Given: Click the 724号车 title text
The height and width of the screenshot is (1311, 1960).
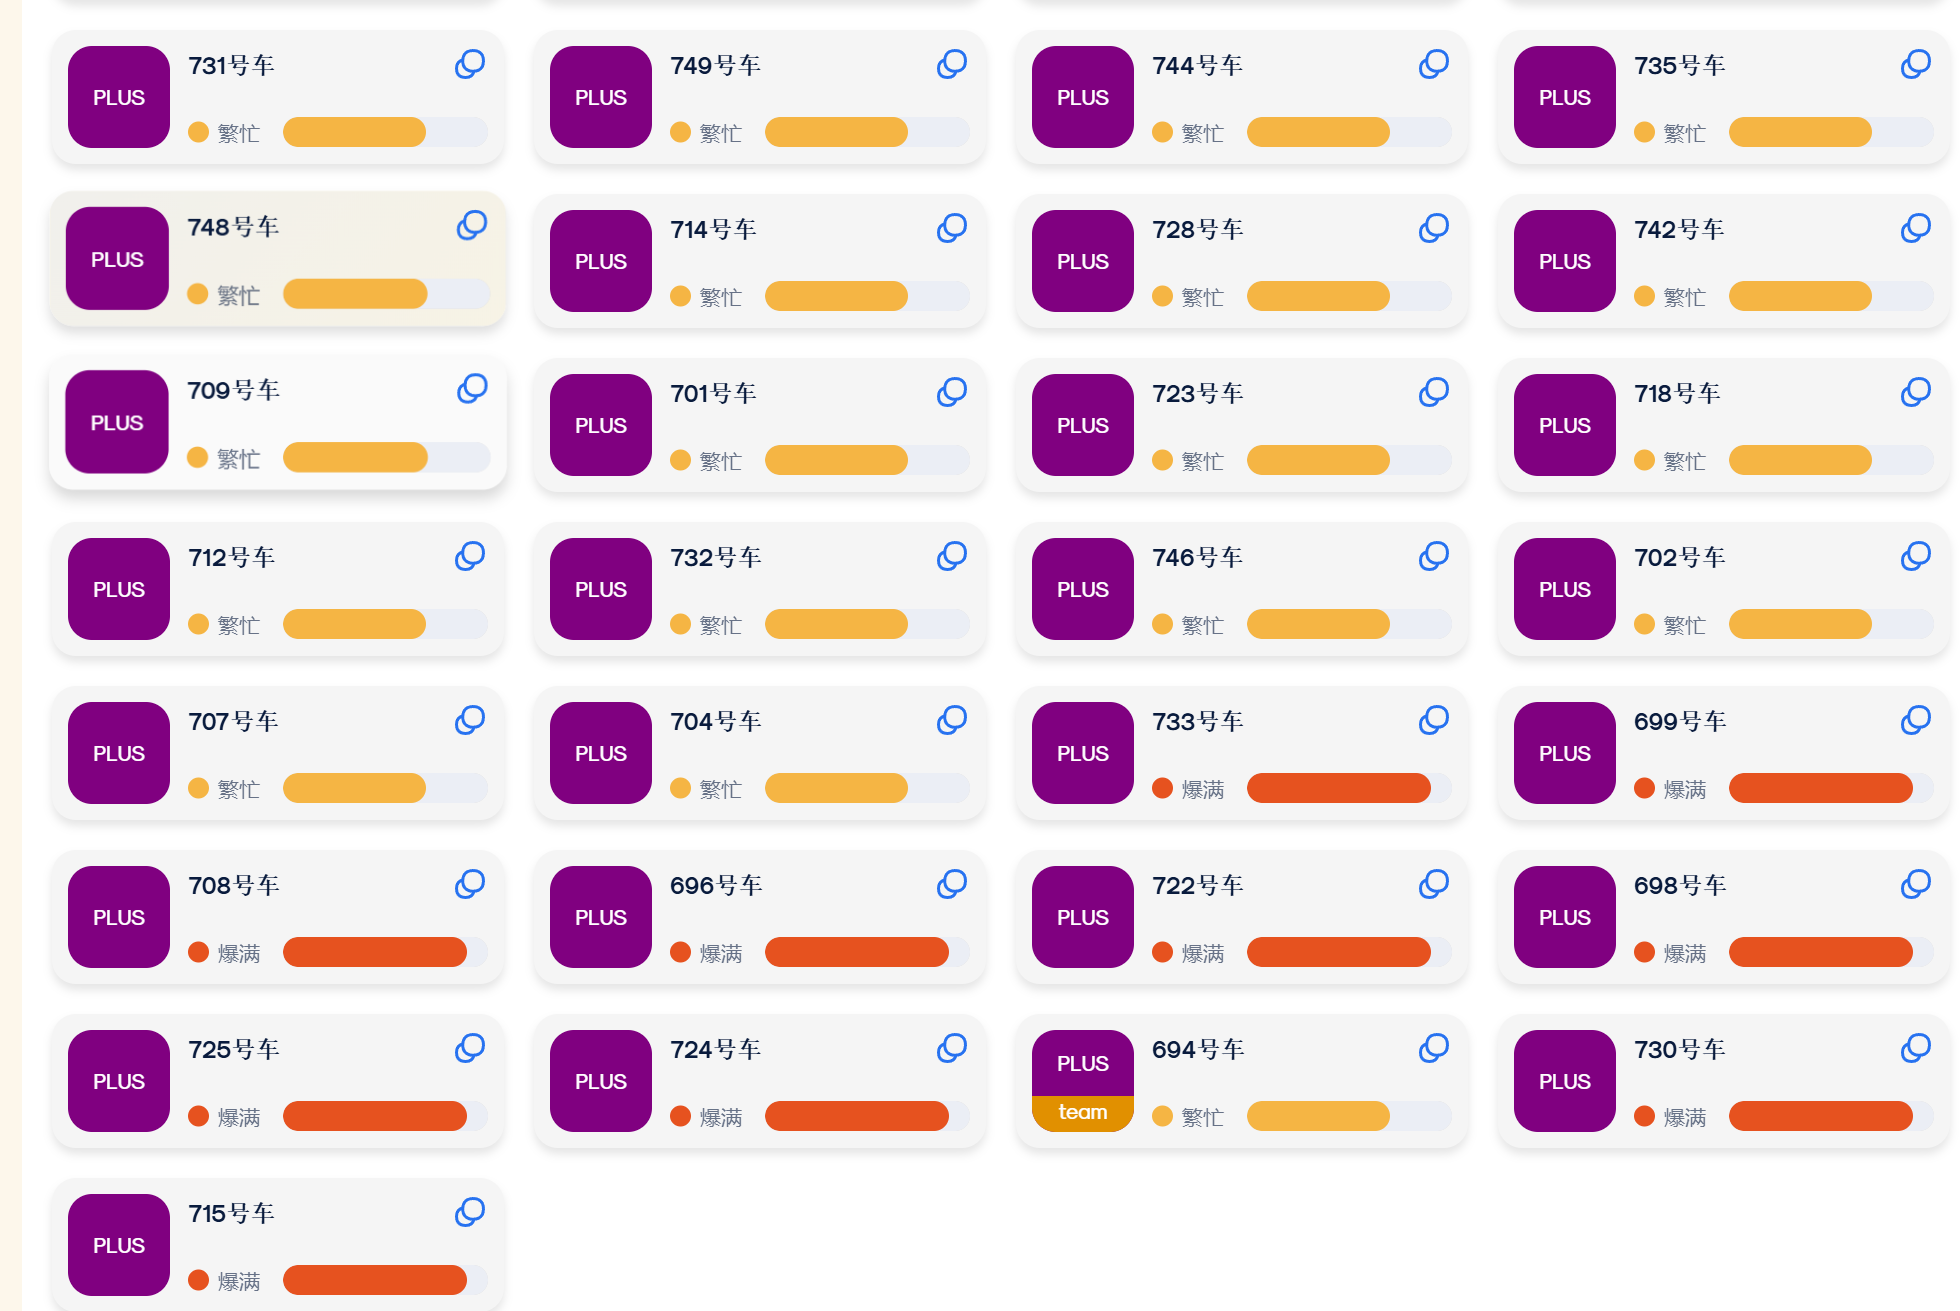Looking at the screenshot, I should point(715,1050).
